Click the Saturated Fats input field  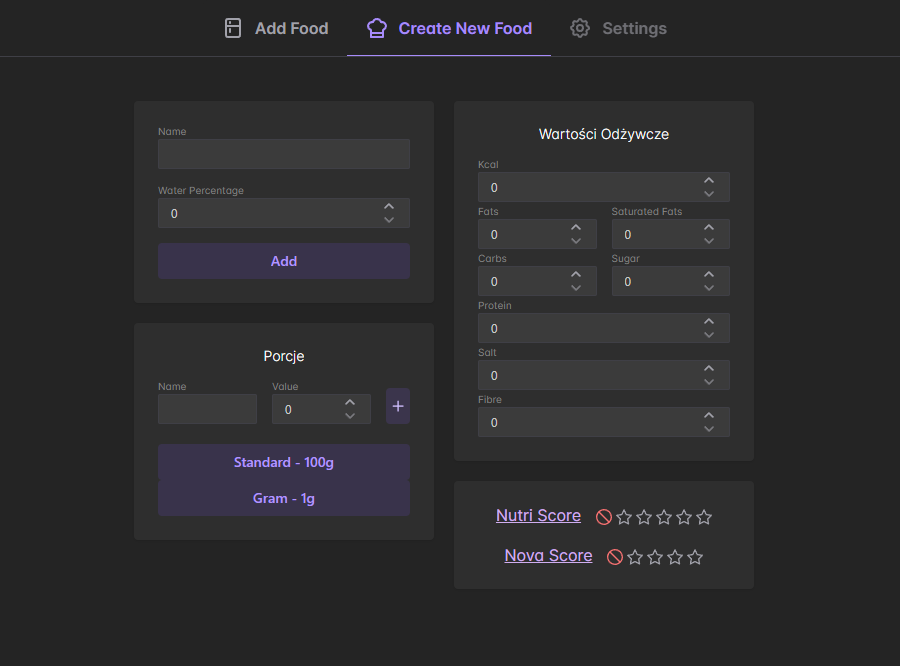(670, 234)
